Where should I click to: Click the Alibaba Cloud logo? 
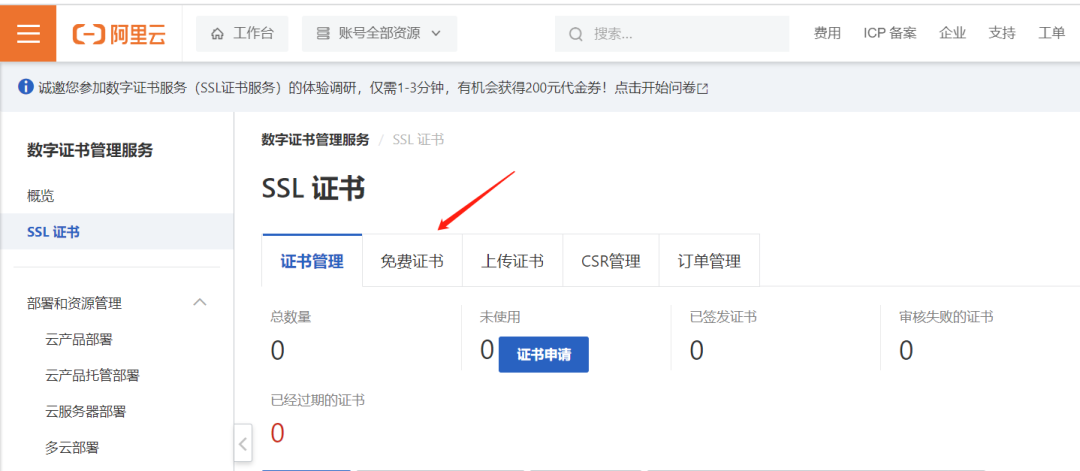(x=119, y=34)
